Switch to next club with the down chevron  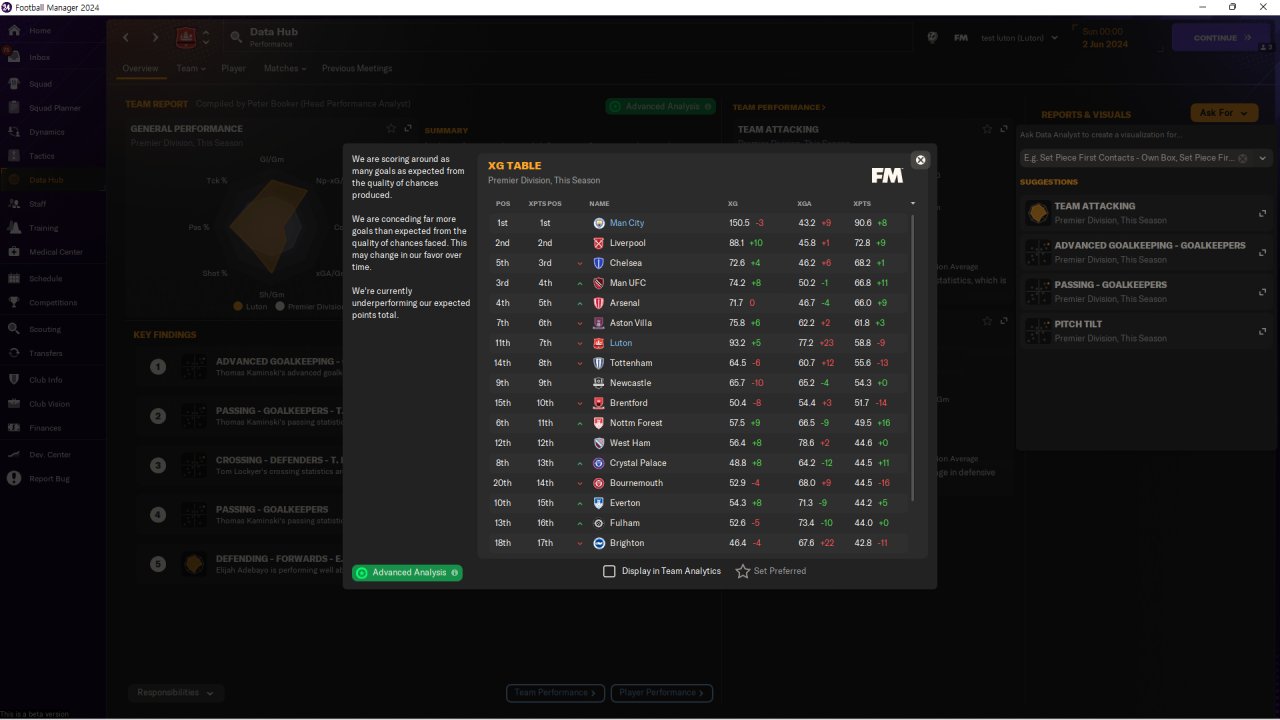[206, 44]
